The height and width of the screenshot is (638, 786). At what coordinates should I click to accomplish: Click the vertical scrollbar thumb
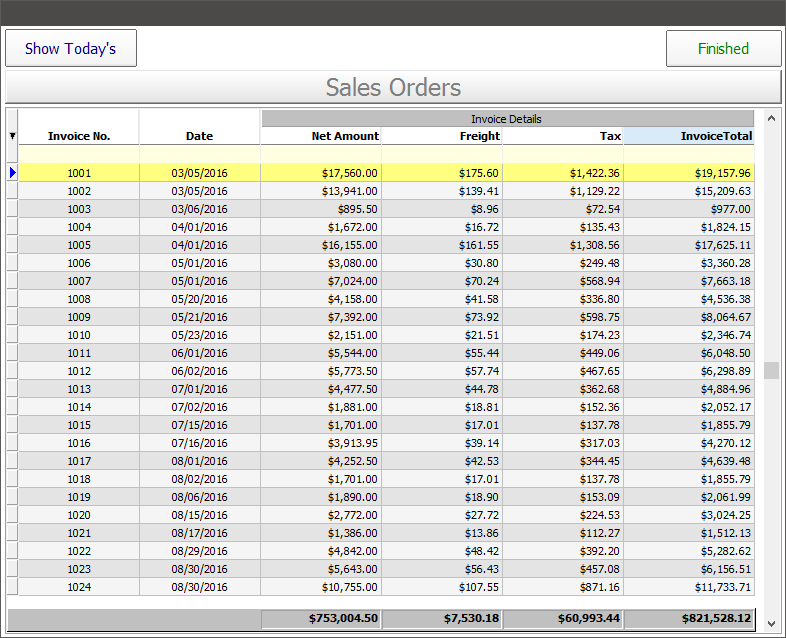pyautogui.click(x=771, y=370)
